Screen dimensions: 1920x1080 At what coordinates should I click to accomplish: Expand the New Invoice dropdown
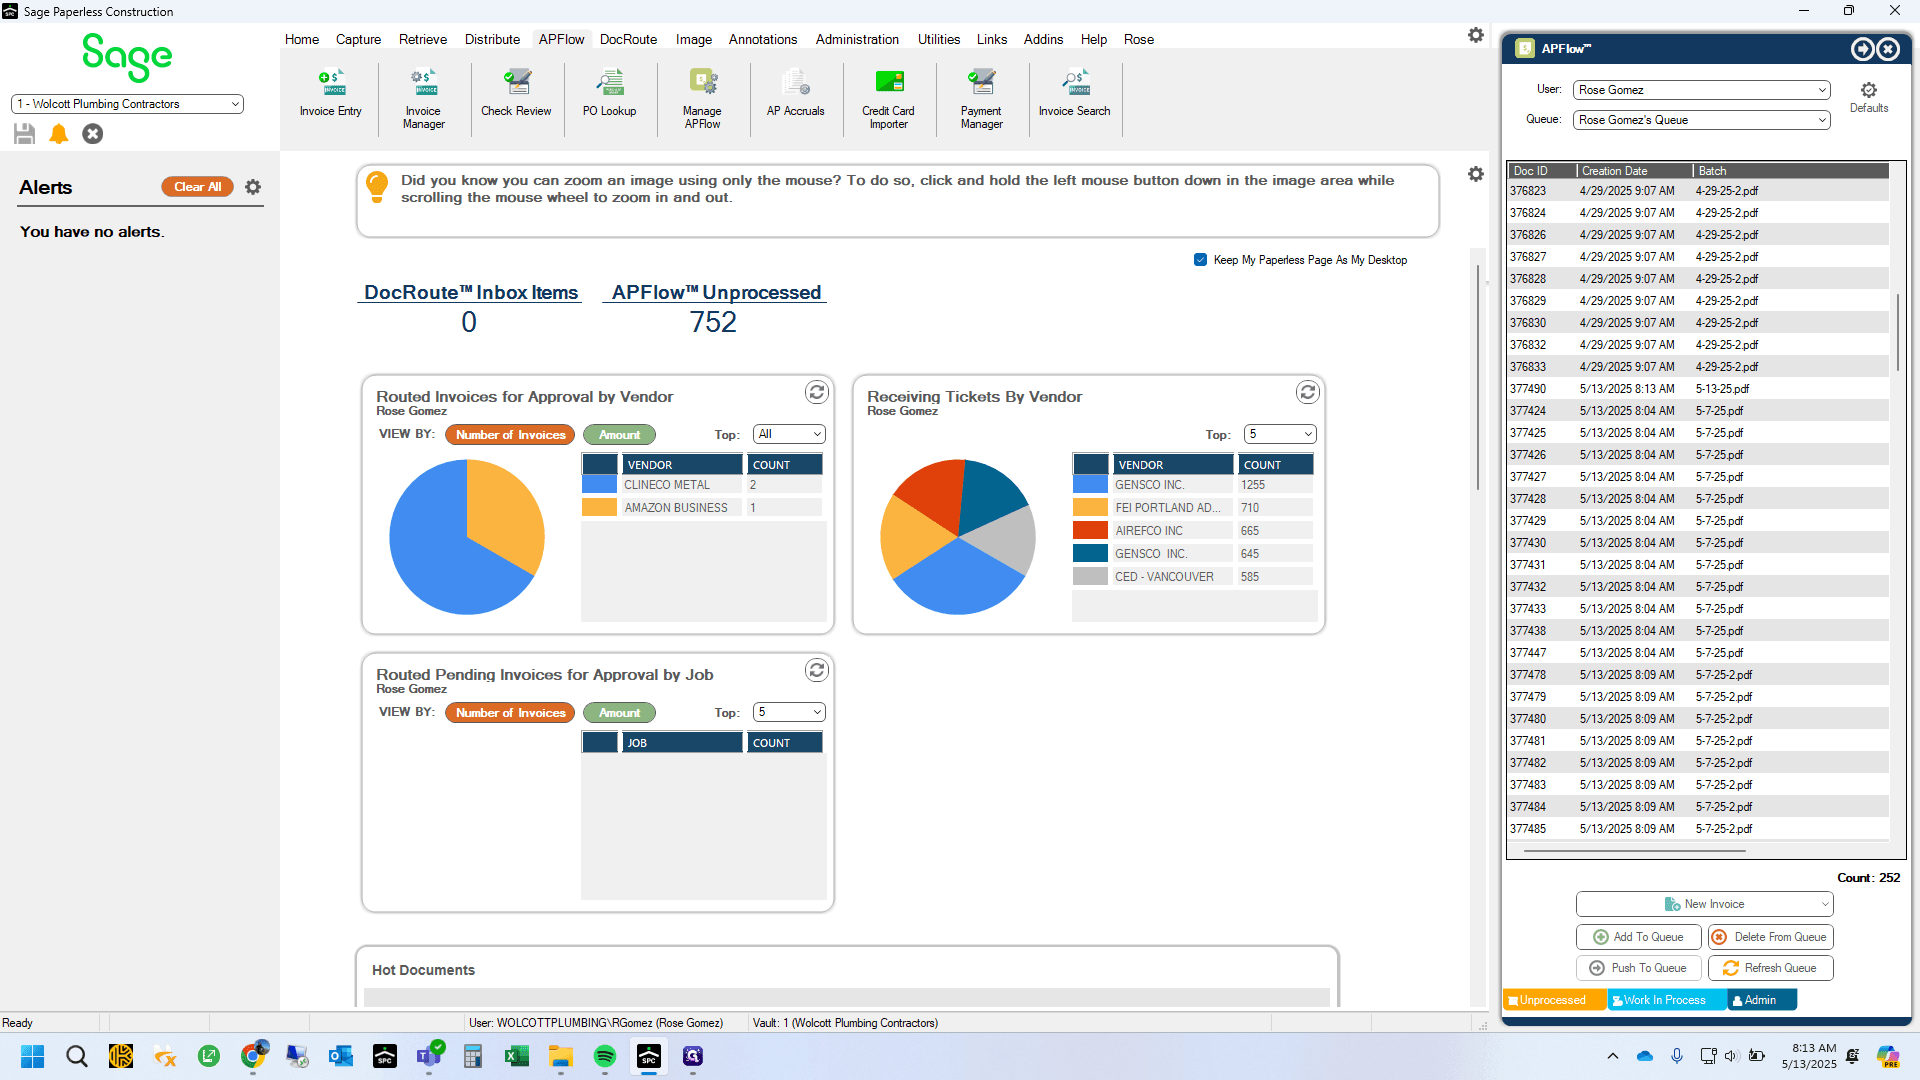pos(1825,904)
